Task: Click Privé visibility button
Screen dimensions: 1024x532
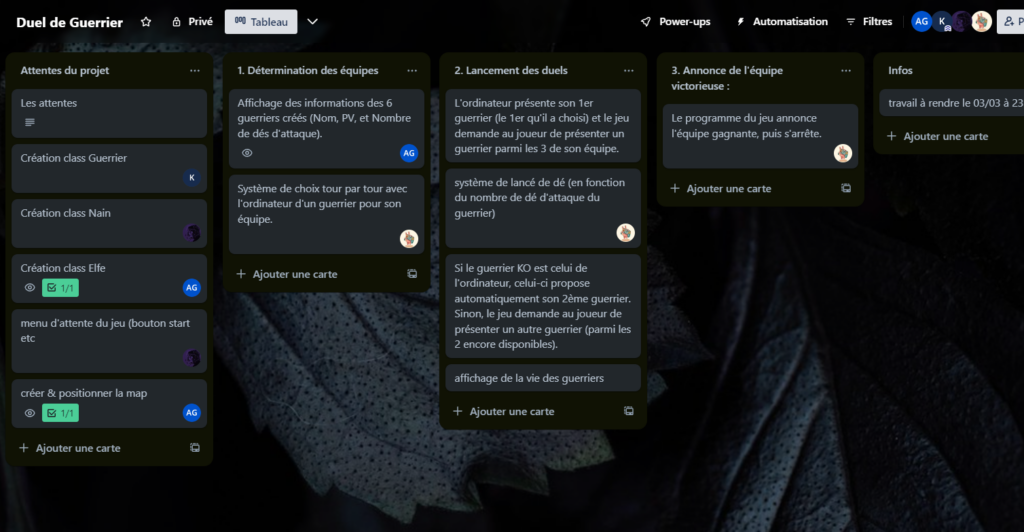Action: [x=192, y=22]
